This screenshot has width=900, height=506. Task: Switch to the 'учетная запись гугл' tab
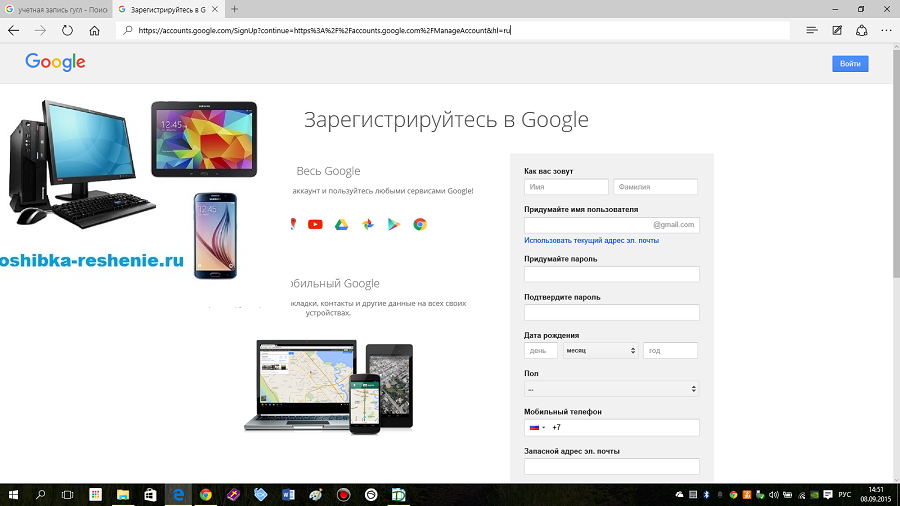56,9
